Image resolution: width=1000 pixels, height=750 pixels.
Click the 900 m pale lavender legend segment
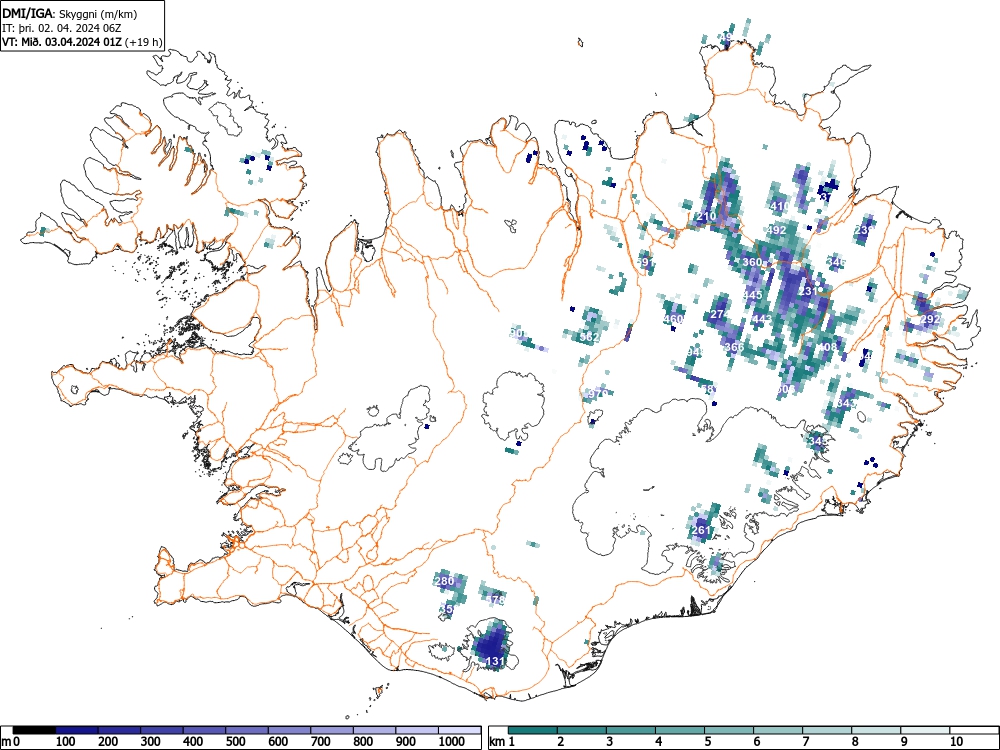(x=417, y=730)
